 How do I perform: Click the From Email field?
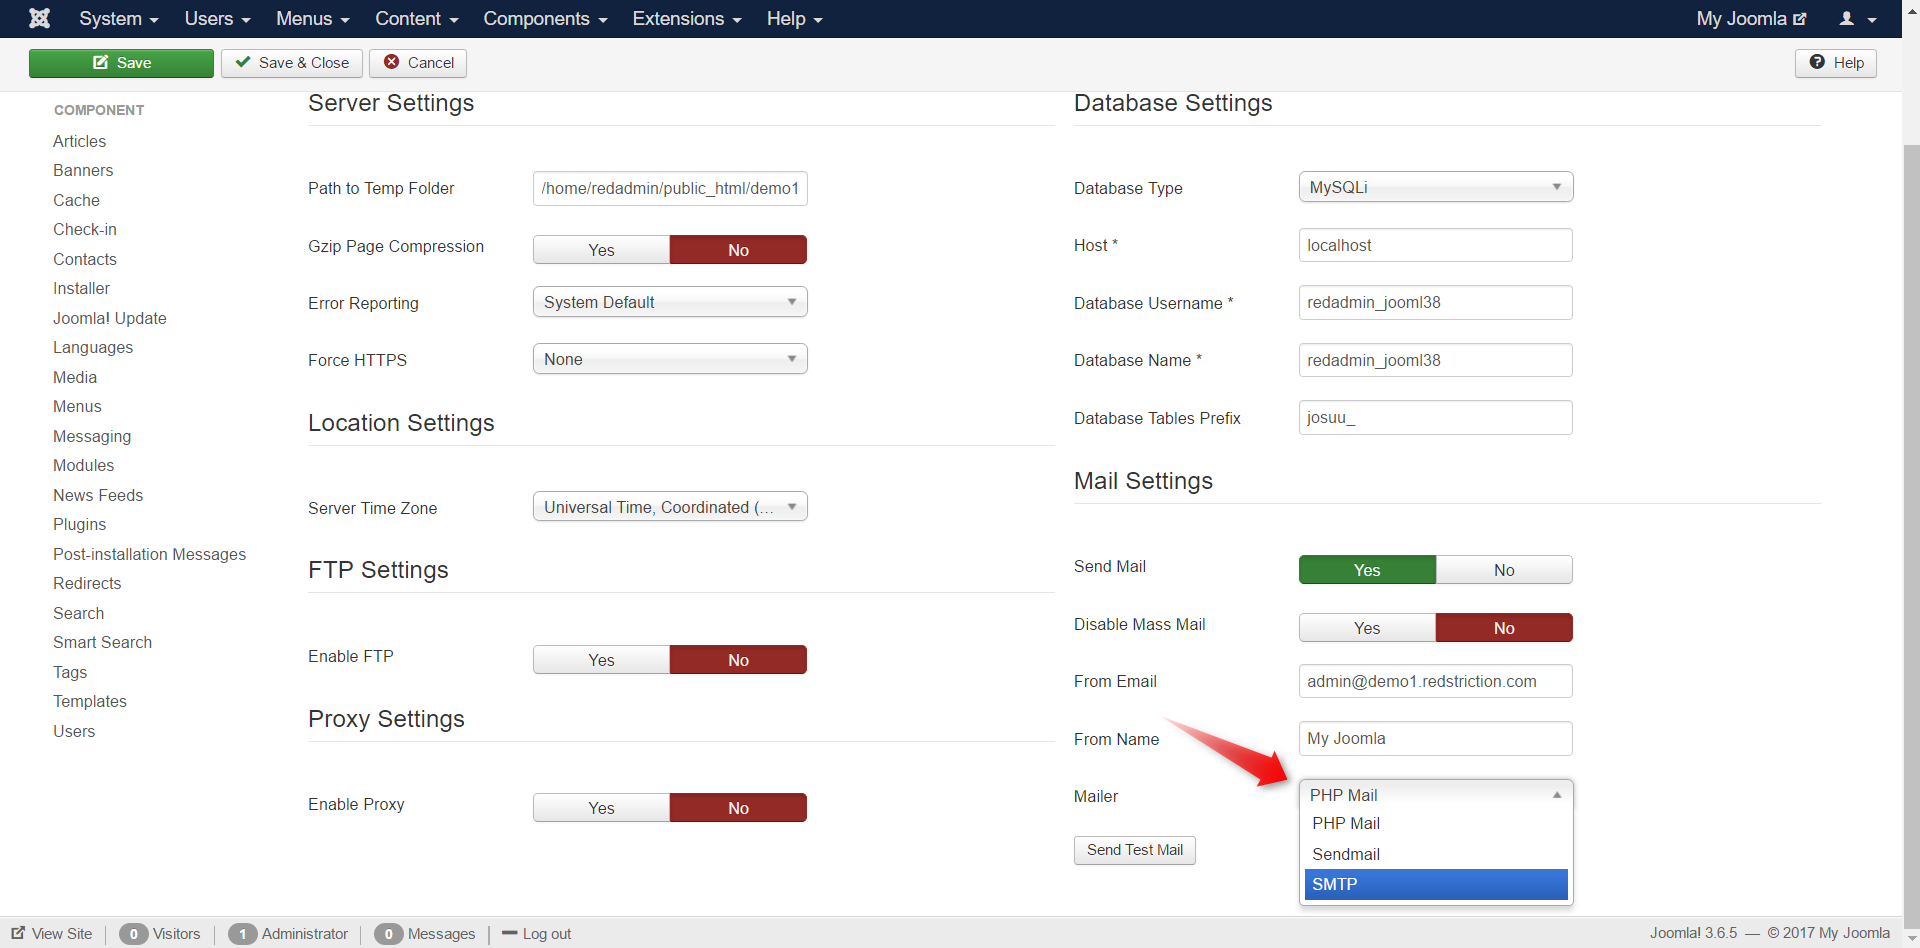click(x=1436, y=681)
